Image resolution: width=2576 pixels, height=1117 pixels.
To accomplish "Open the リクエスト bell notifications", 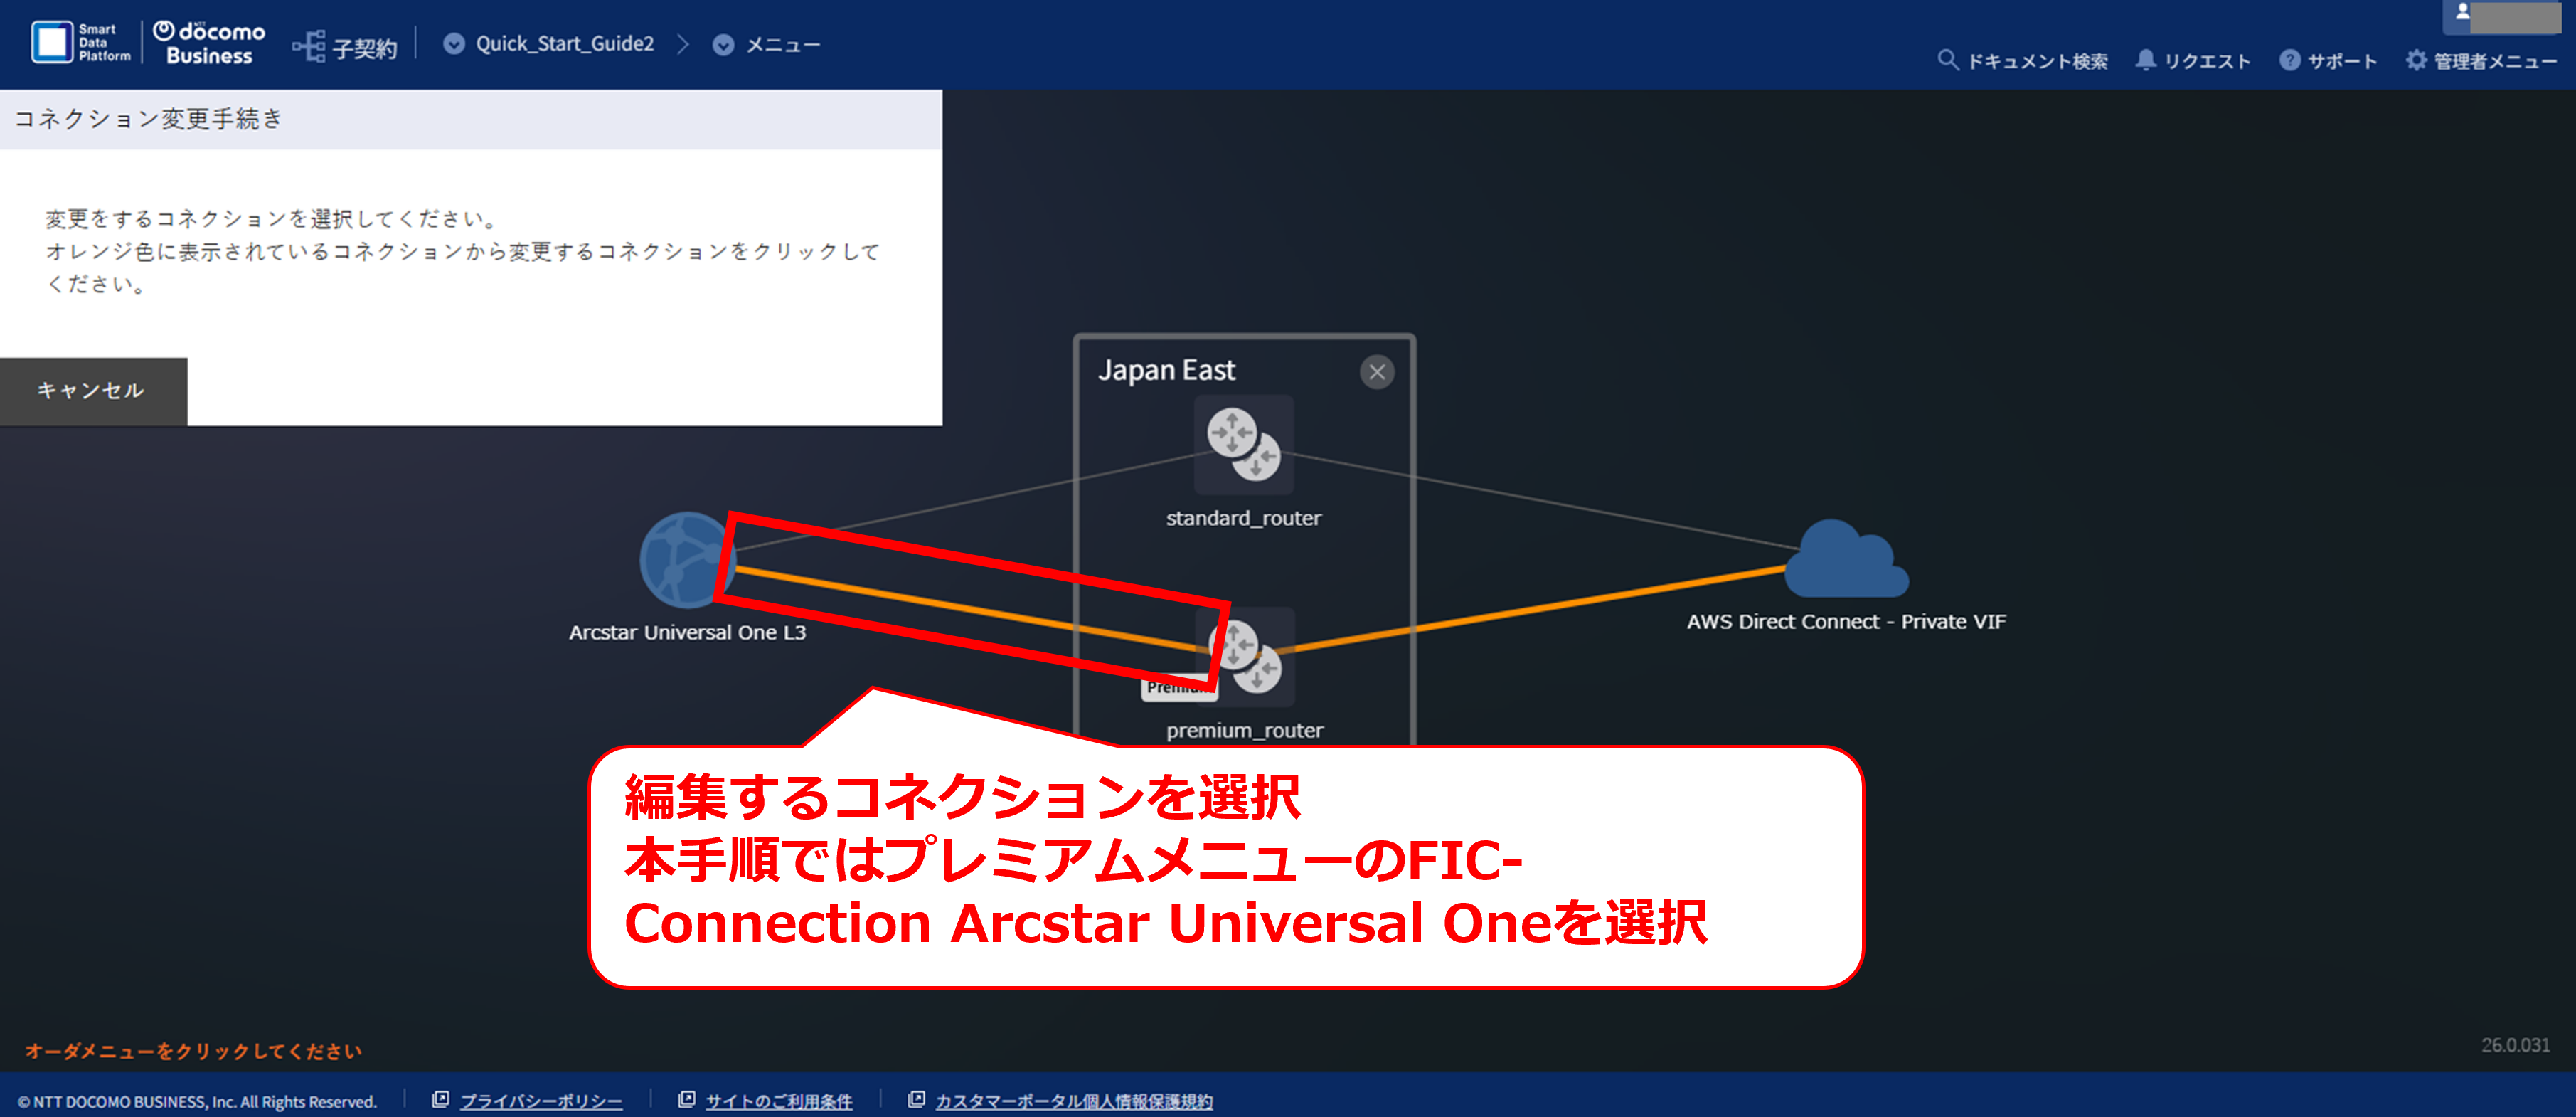I will tap(2145, 60).
